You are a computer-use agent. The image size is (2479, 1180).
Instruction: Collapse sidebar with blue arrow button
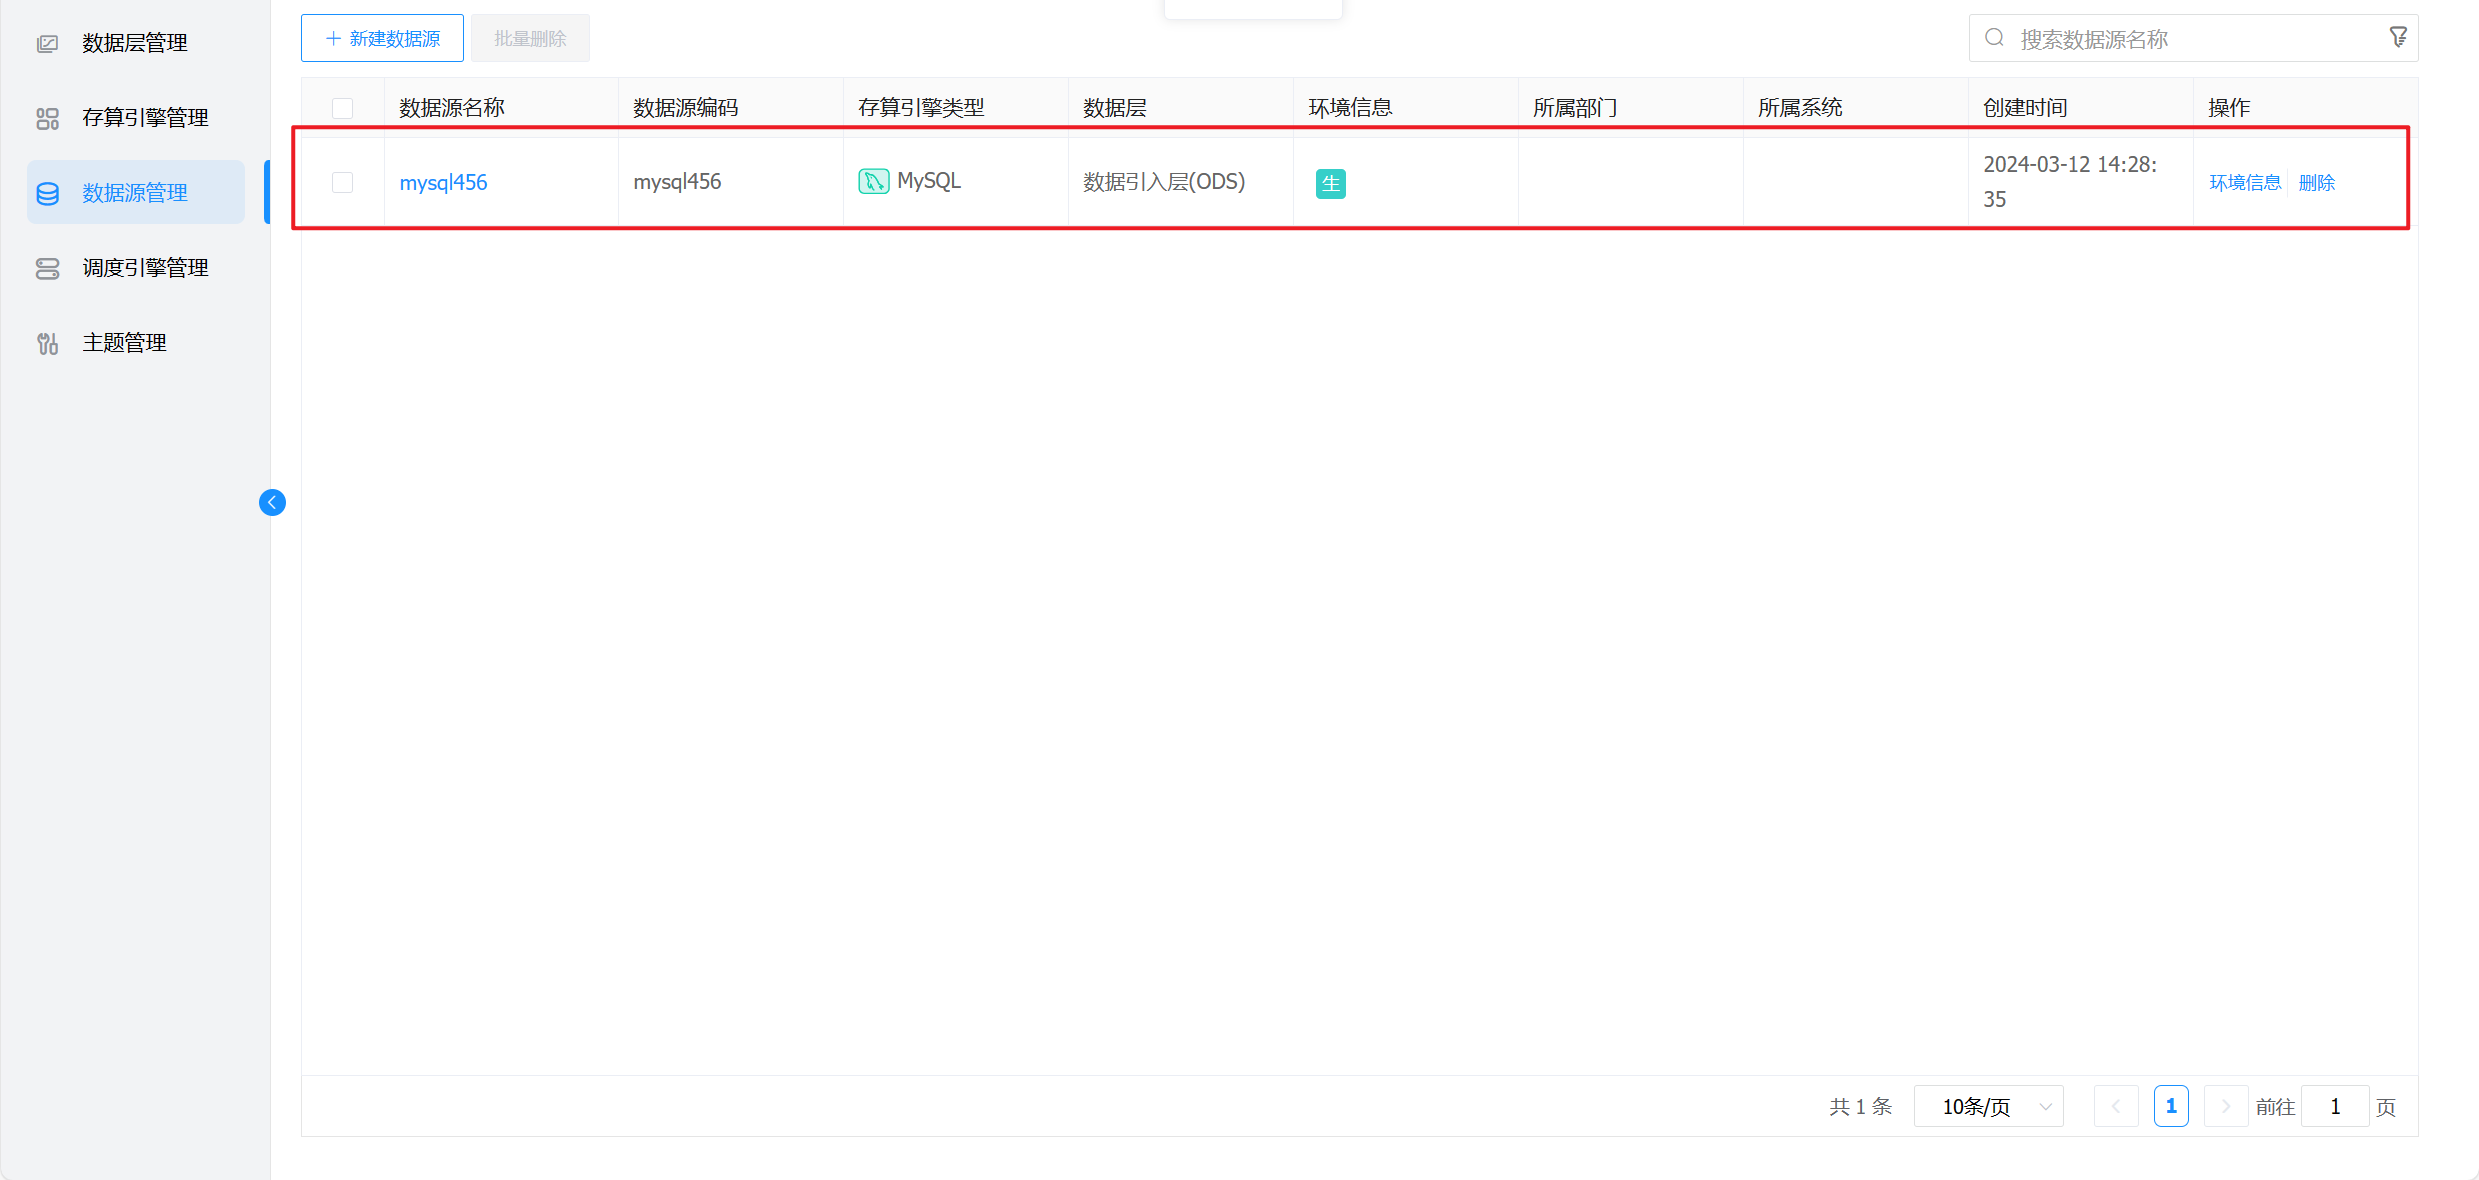point(272,502)
